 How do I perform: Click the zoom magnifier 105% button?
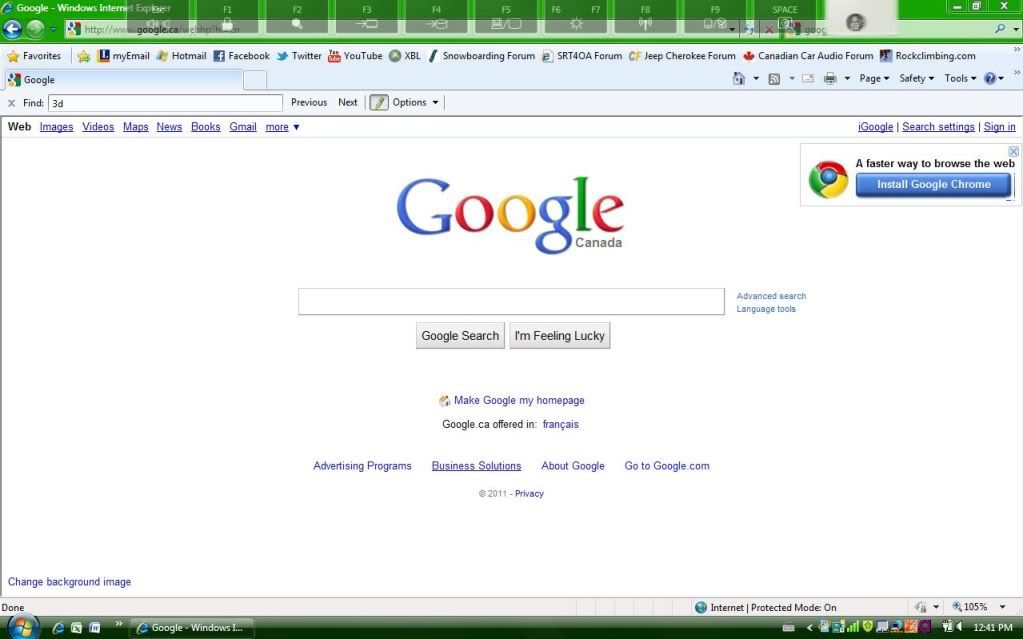970,607
